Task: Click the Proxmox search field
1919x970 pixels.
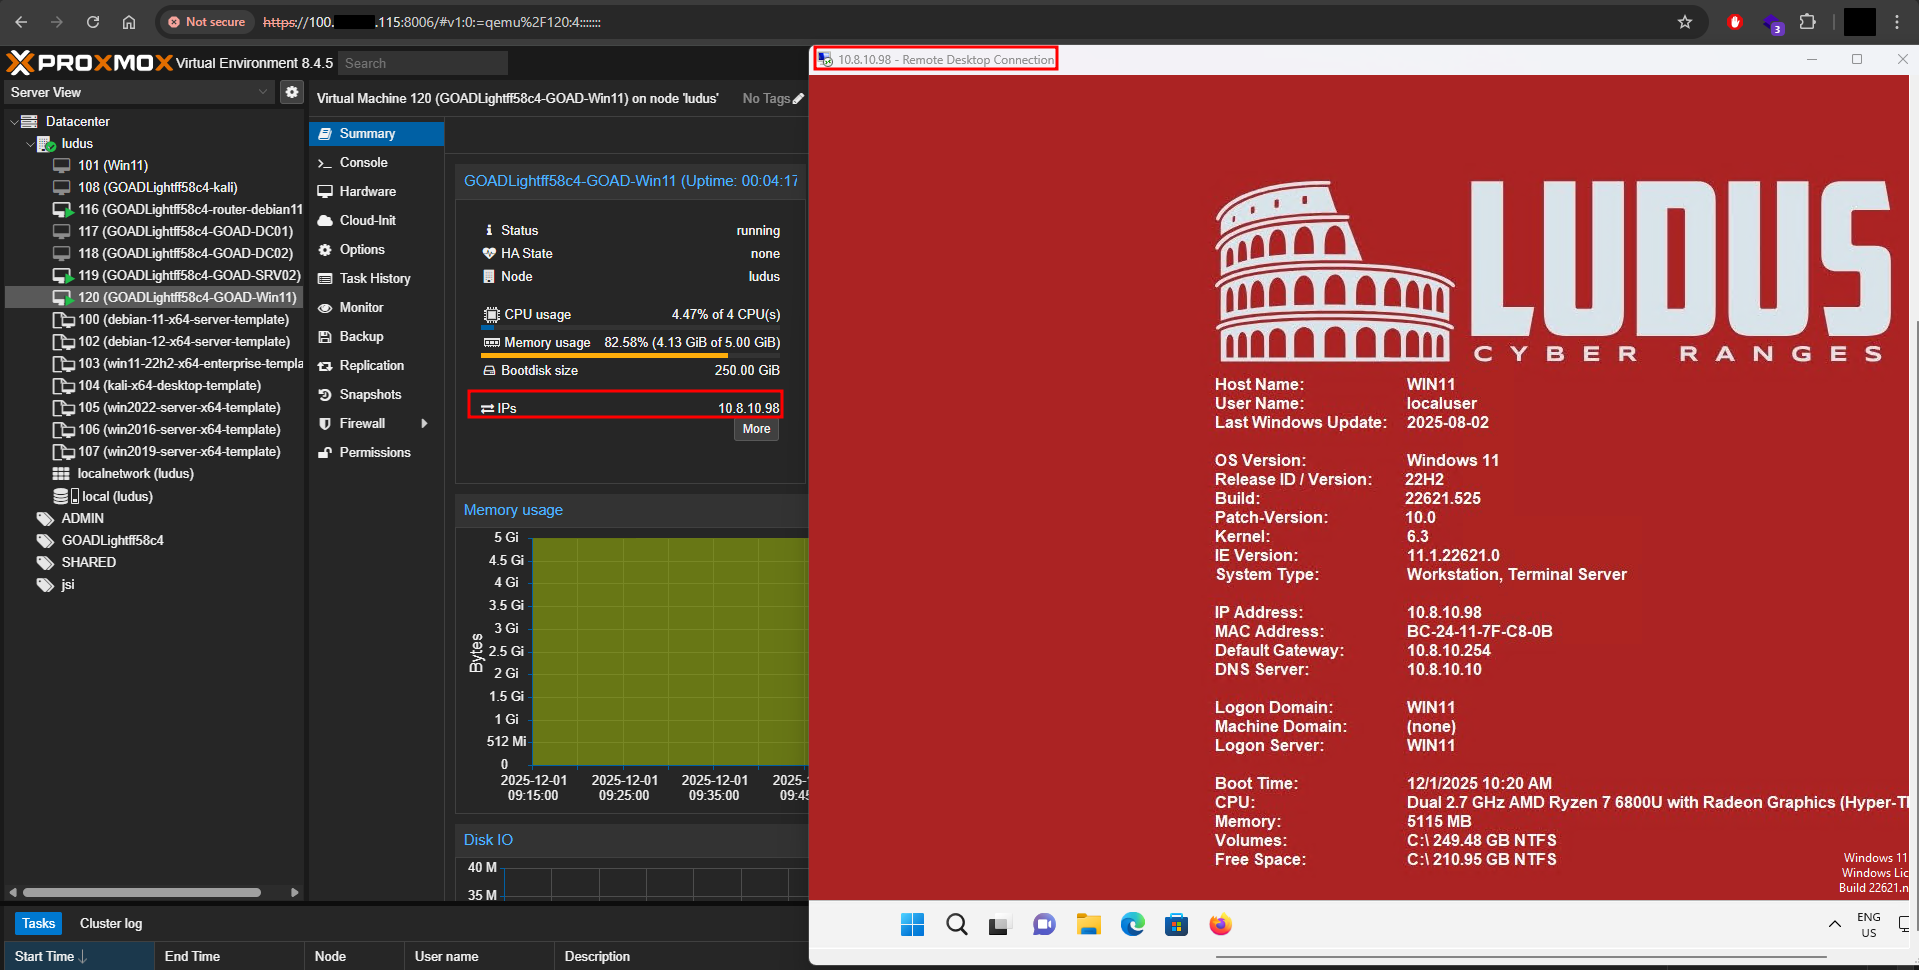Action: (423, 63)
